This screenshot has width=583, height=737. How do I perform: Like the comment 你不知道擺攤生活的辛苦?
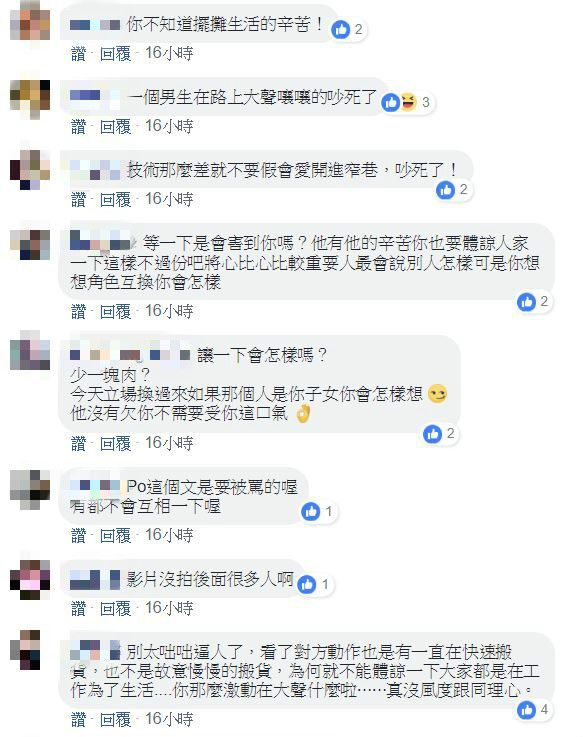point(79,54)
